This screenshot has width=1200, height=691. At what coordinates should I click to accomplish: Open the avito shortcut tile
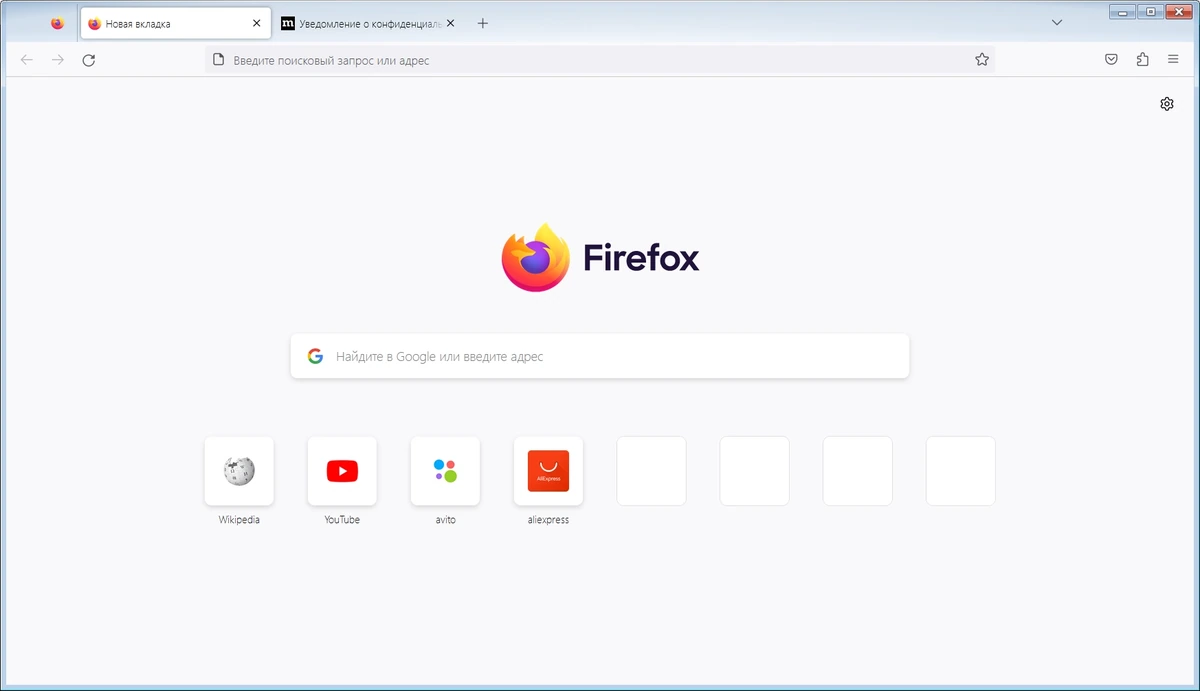pyautogui.click(x=445, y=470)
